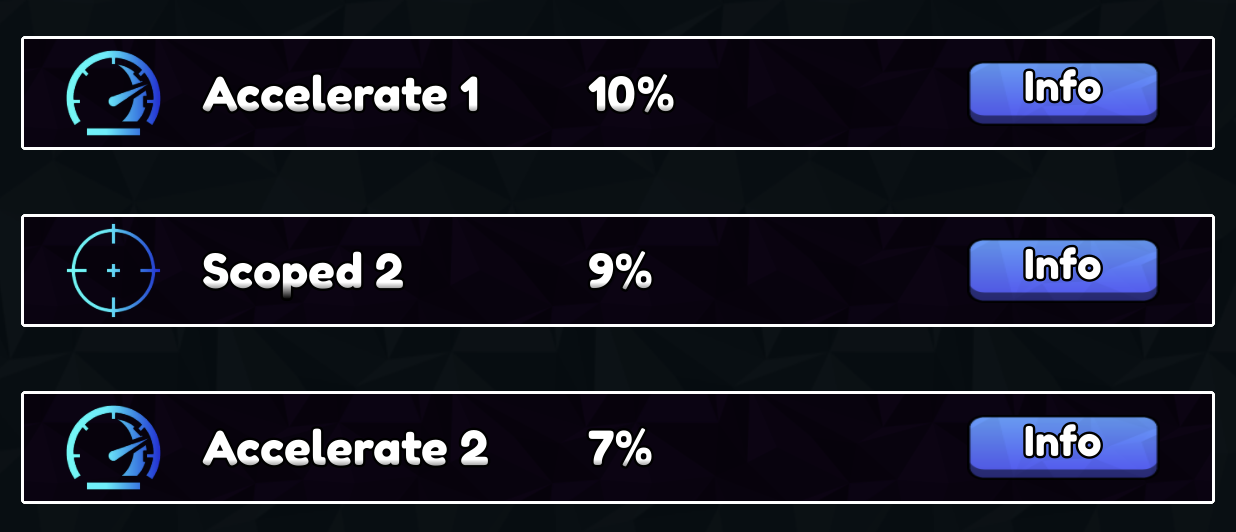This screenshot has height=532, width=1236.
Task: Open Info for Accelerate 1
Action: click(x=1063, y=93)
